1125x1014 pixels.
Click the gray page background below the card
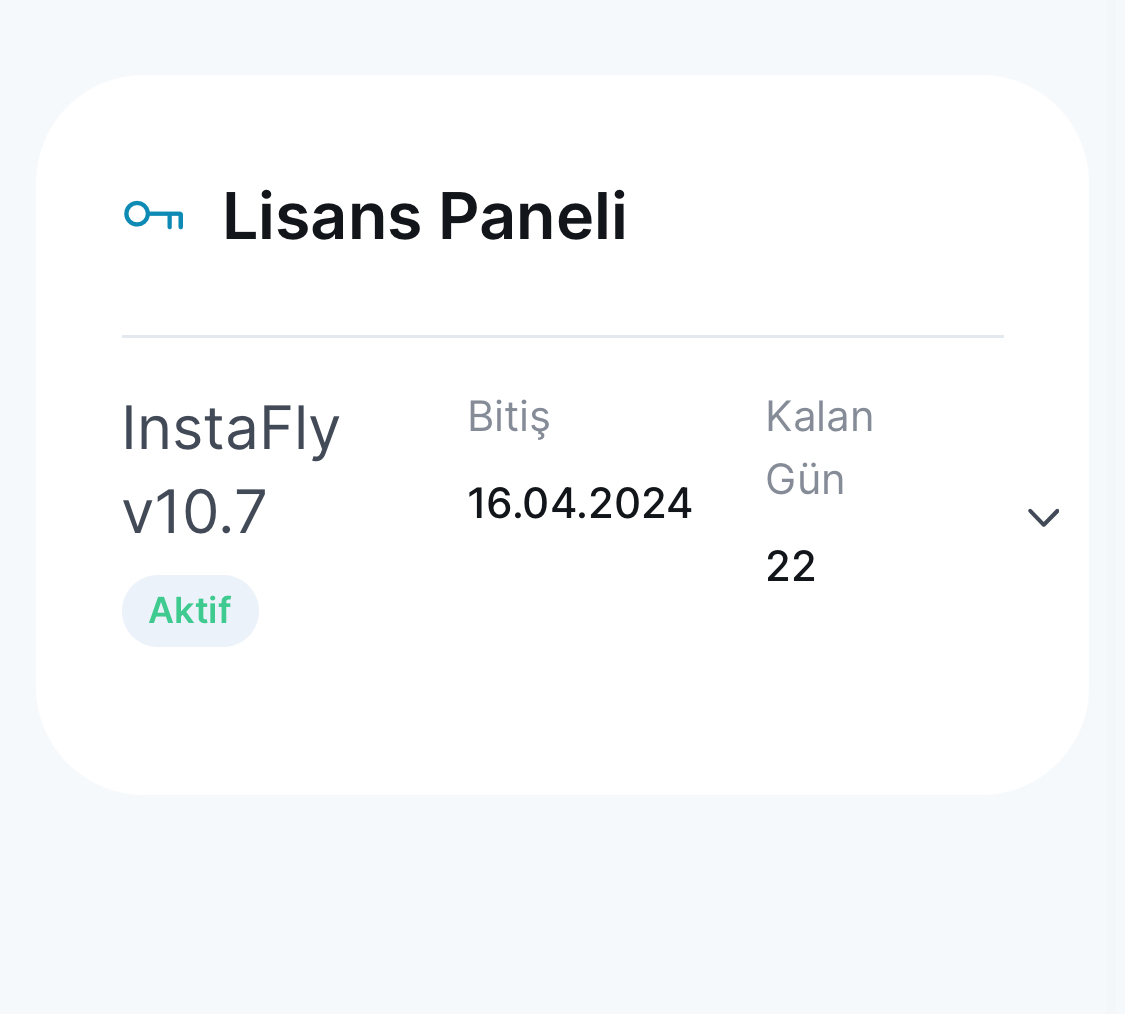(x=562, y=904)
